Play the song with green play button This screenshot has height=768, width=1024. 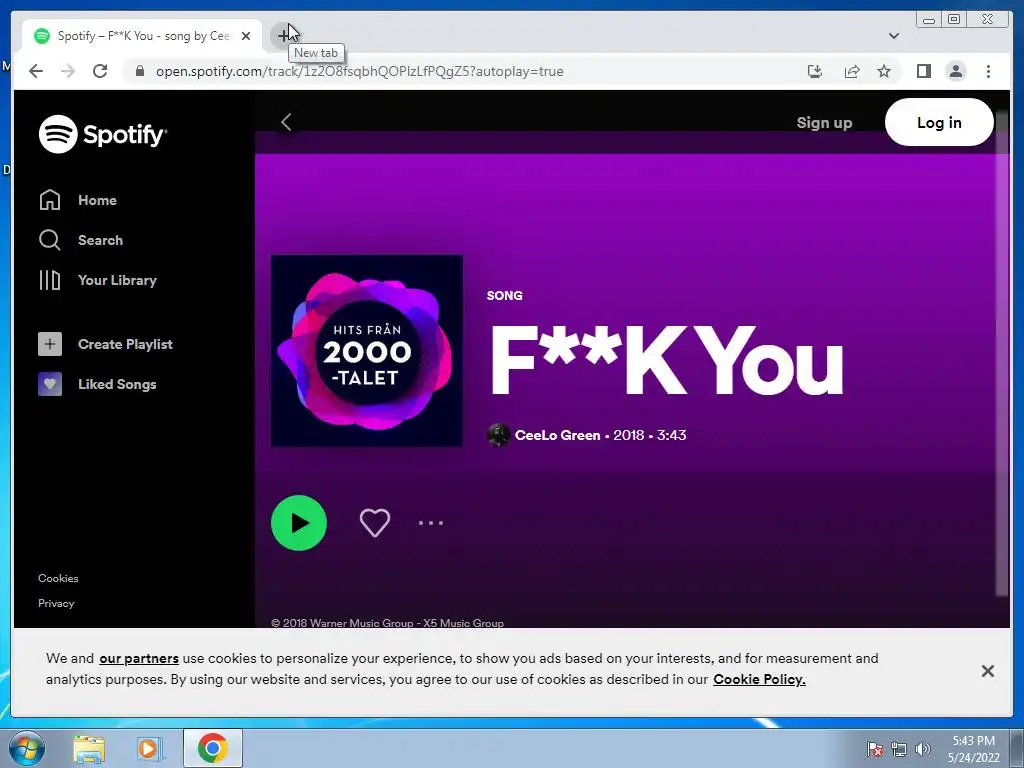[299, 522]
